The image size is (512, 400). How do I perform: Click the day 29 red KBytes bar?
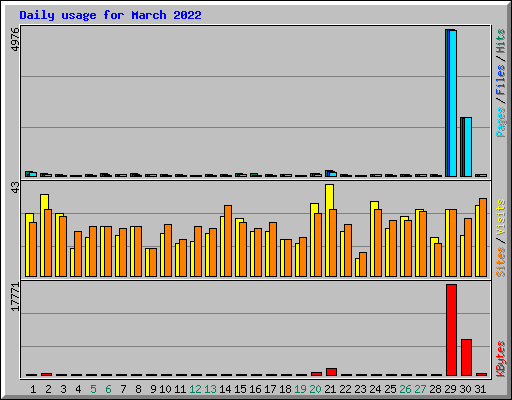click(x=451, y=330)
